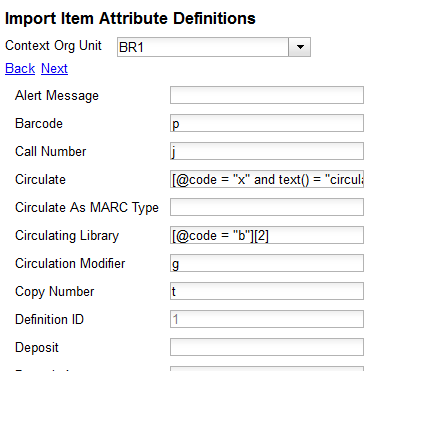Image resolution: width=447 pixels, height=432 pixels.
Task: Focus the Barcode text box
Action: pos(267,123)
